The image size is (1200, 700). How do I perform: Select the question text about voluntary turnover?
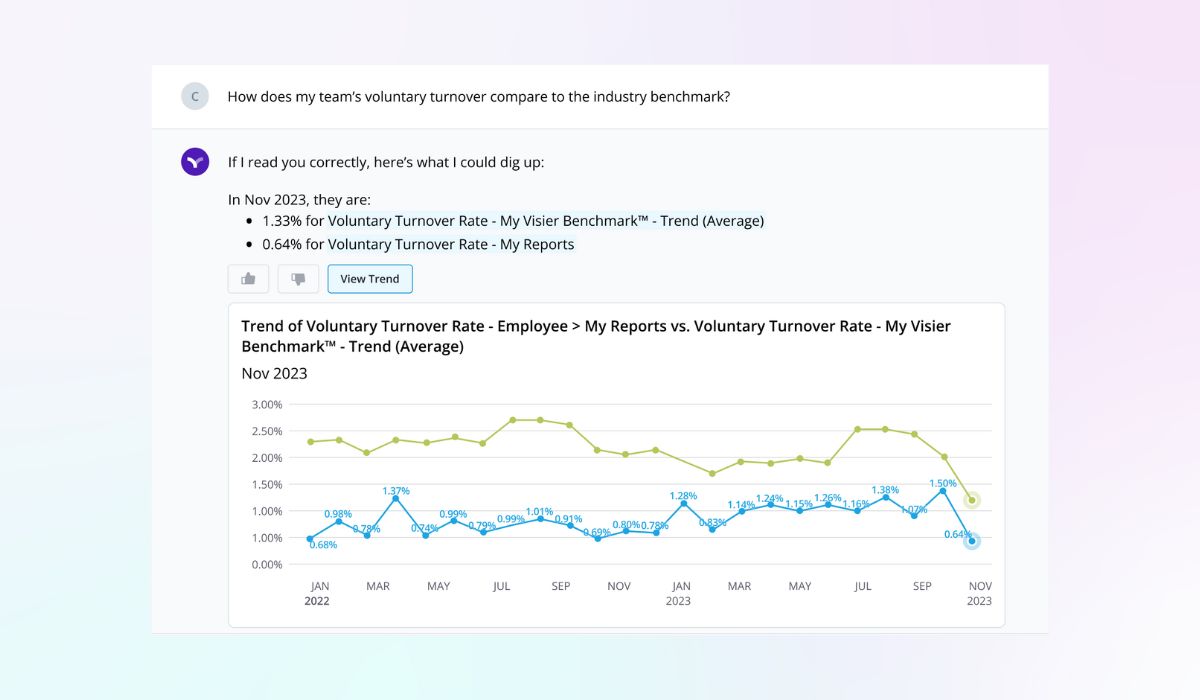coord(478,97)
